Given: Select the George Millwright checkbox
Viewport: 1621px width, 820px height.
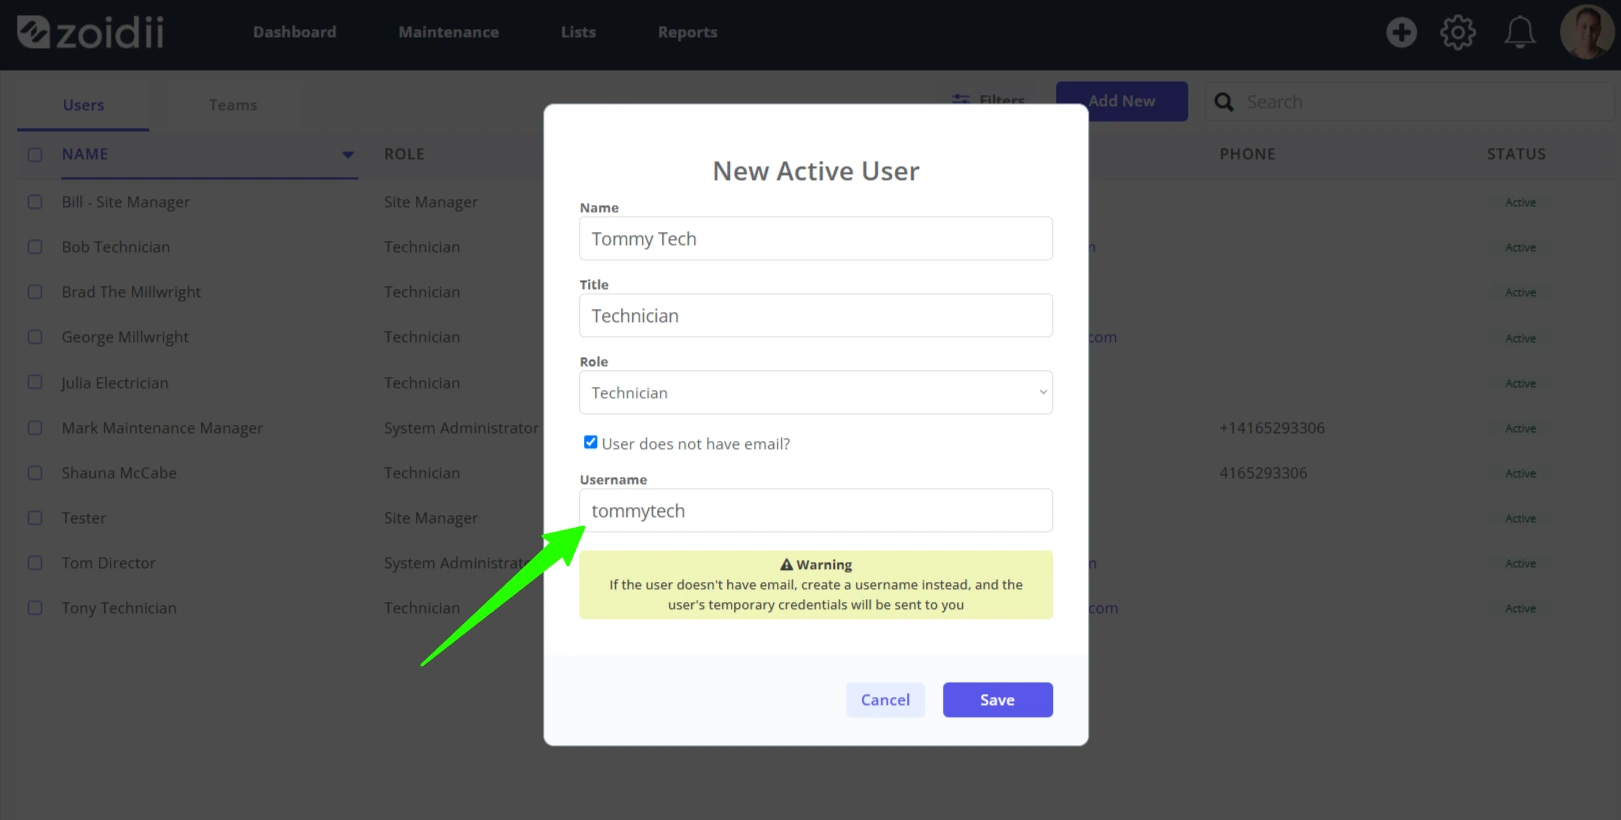Looking at the screenshot, I should point(35,337).
